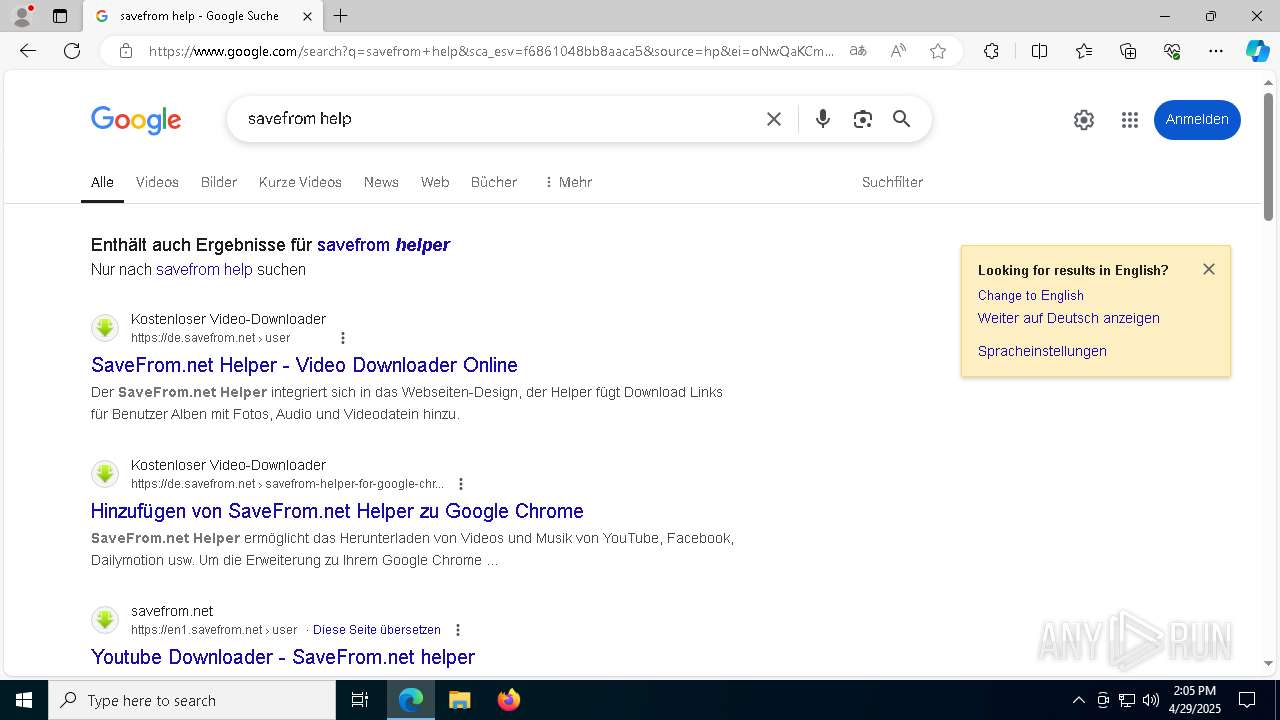Image resolution: width=1280 pixels, height=720 pixels.
Task: Open the Favorites list icon
Action: 1084,51
